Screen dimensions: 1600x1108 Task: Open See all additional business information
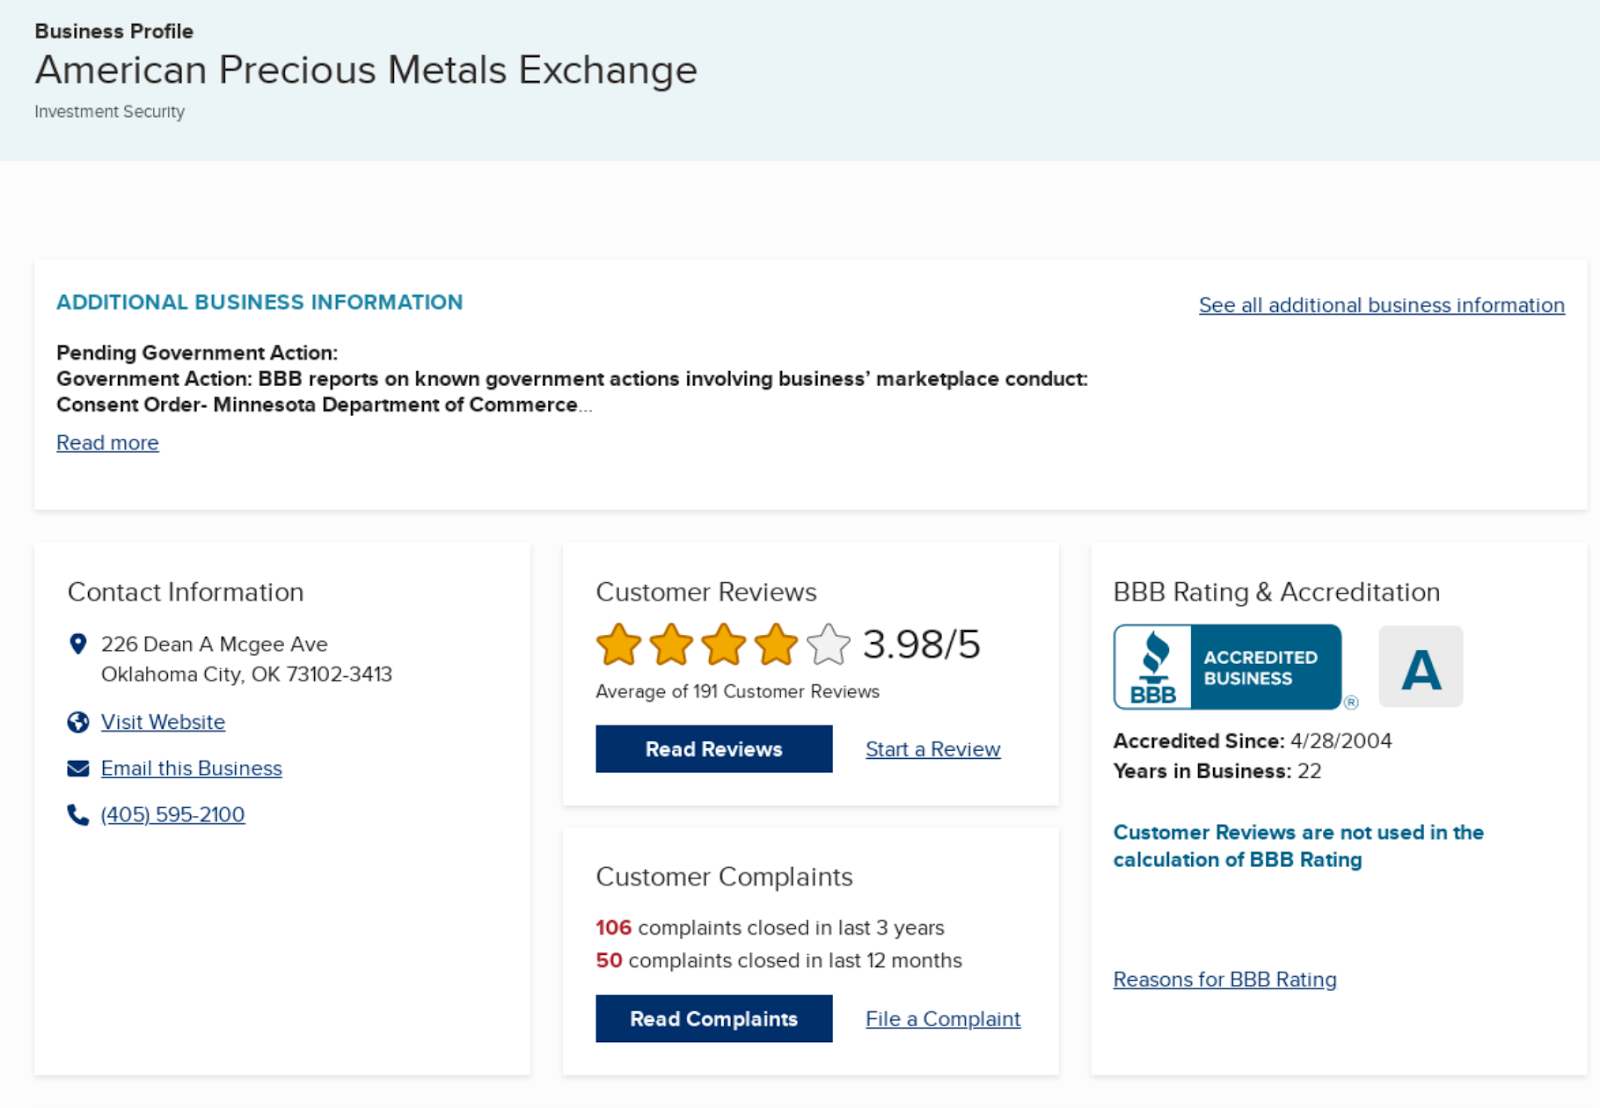(x=1381, y=305)
